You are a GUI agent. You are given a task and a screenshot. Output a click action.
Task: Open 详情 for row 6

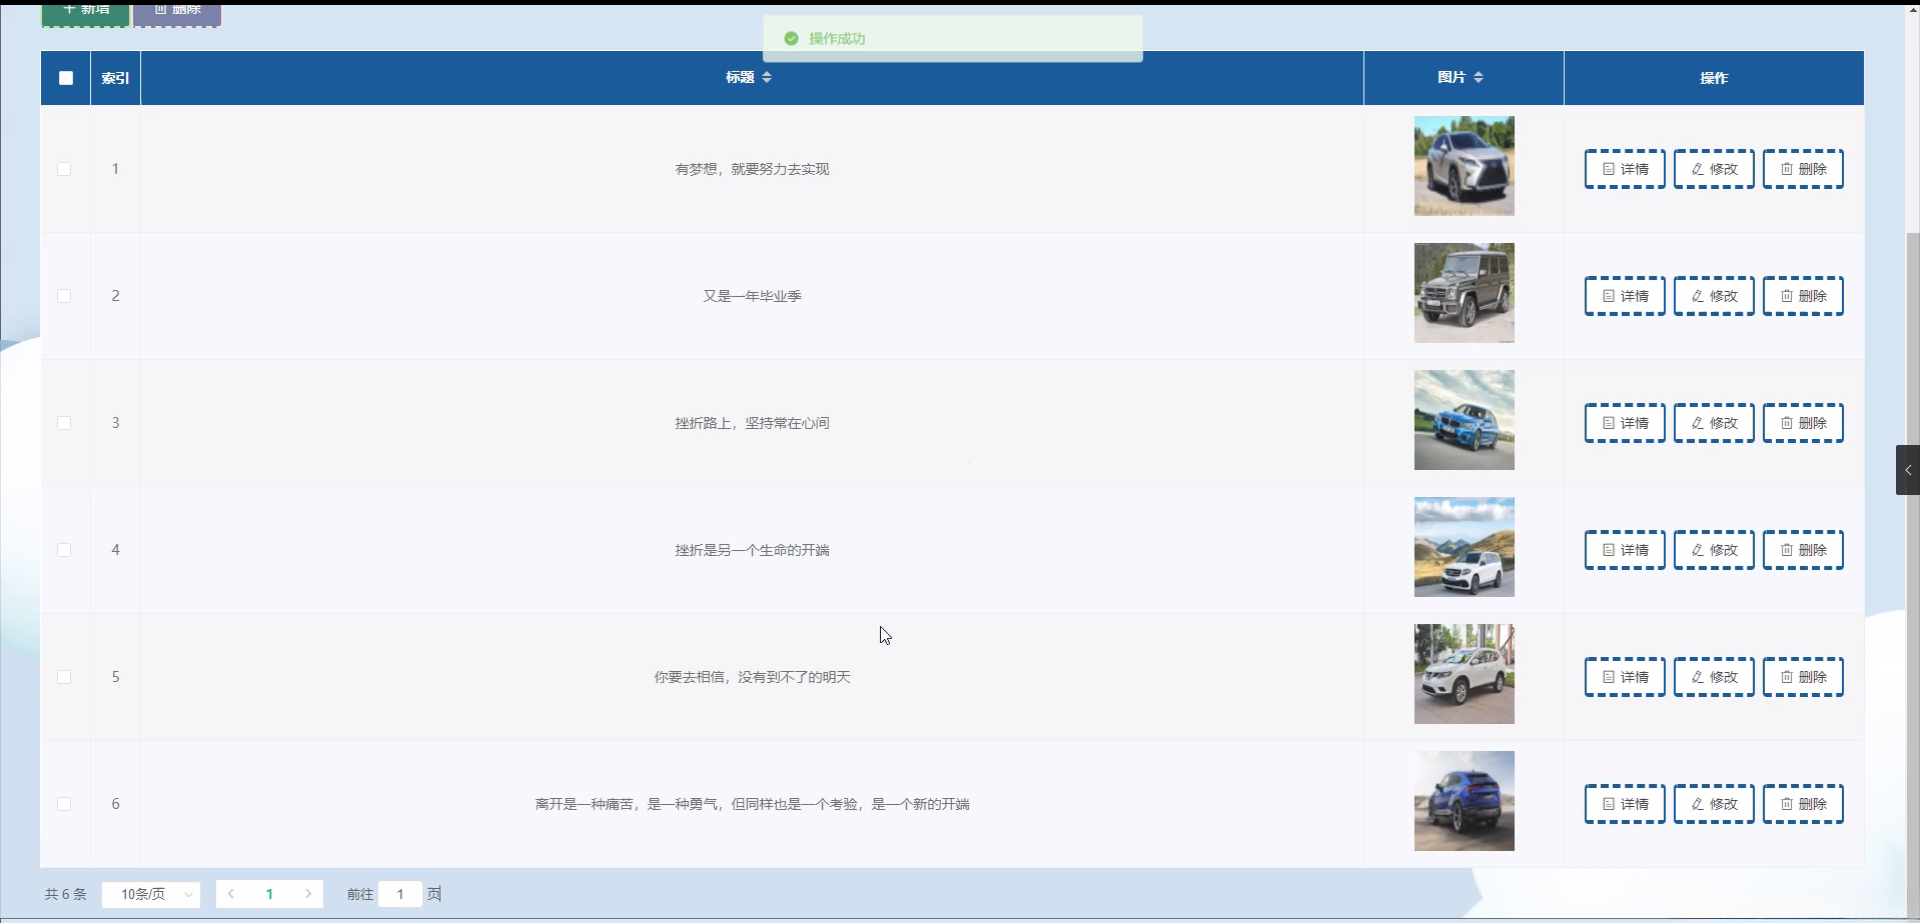point(1625,804)
